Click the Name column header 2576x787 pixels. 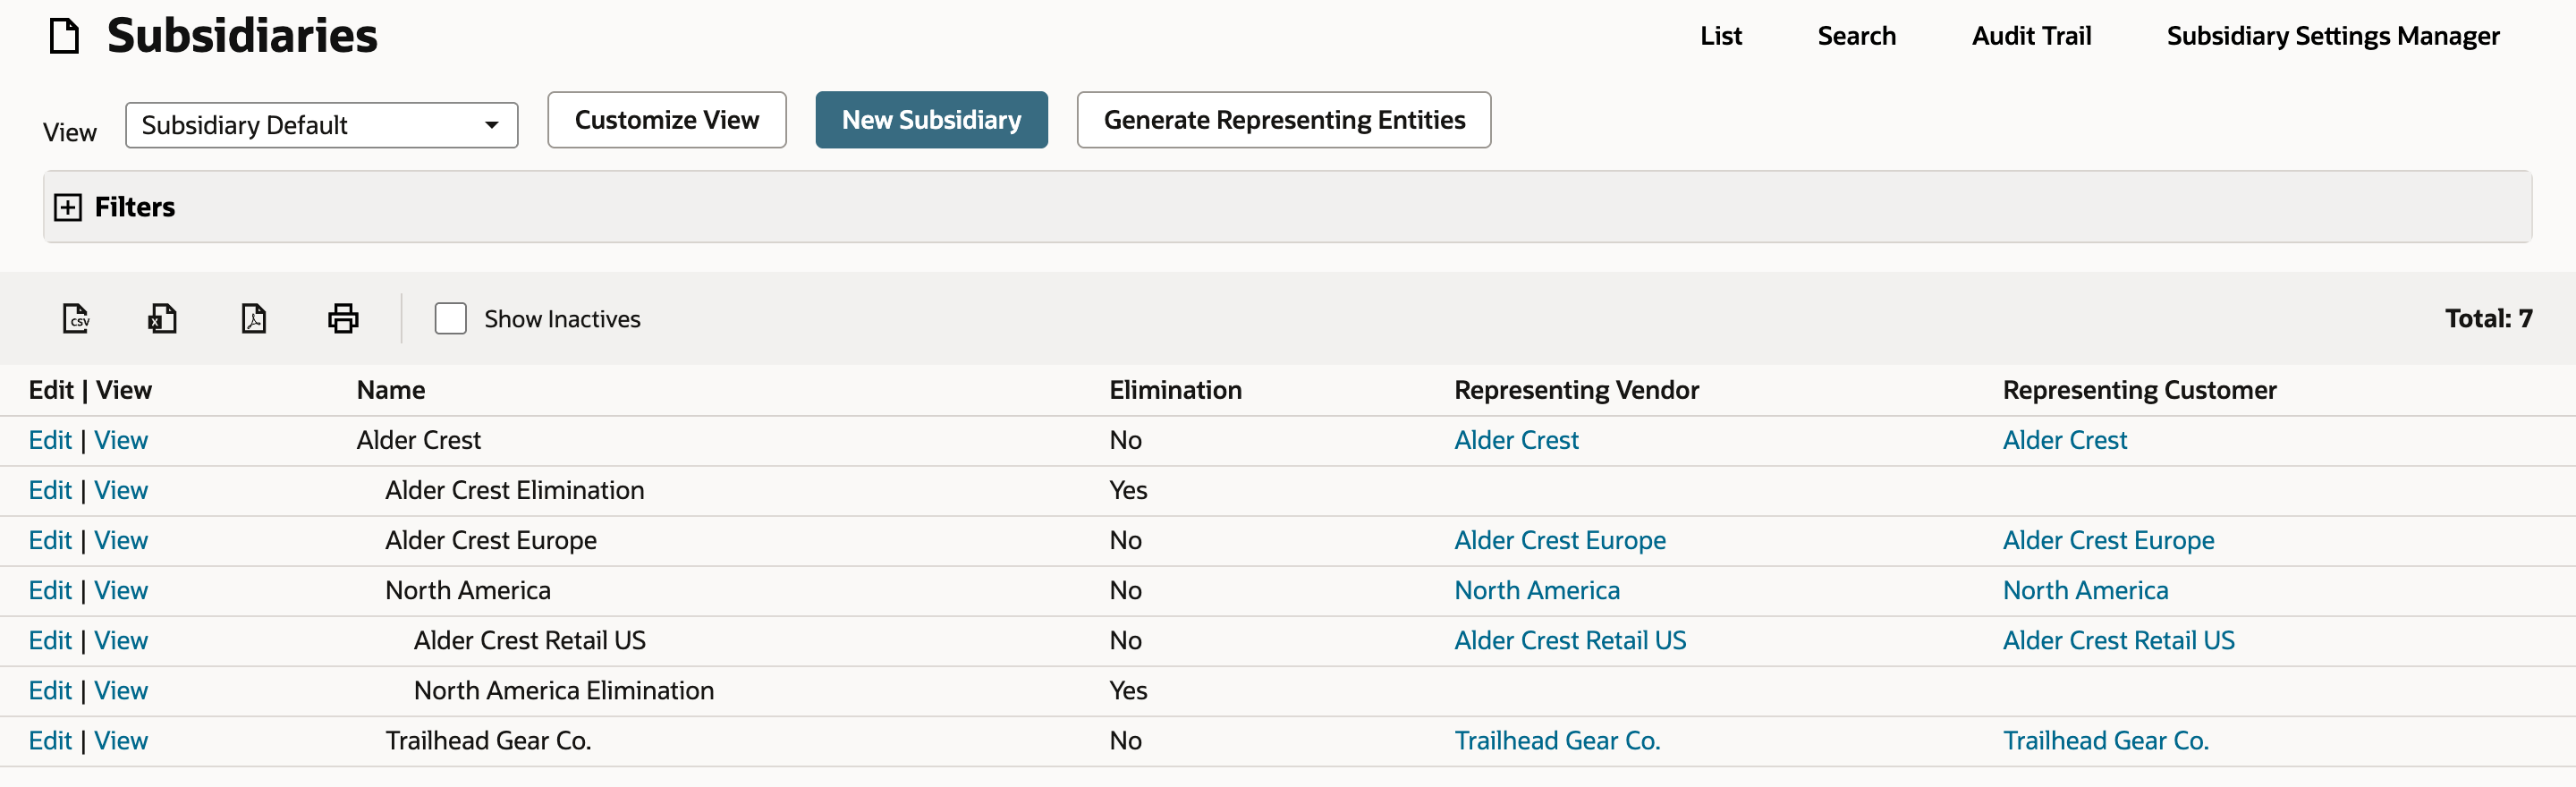coord(391,390)
